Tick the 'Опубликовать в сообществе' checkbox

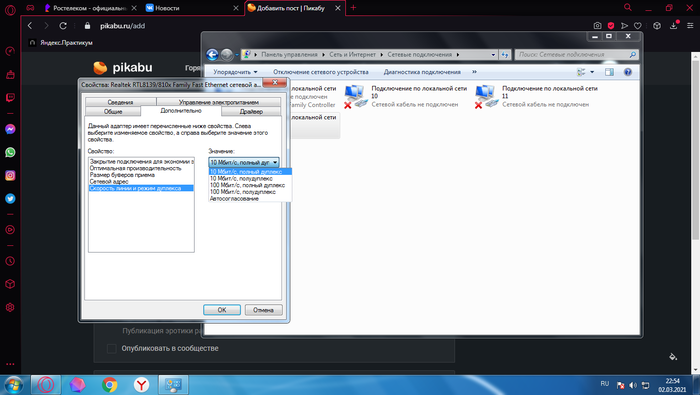click(112, 348)
